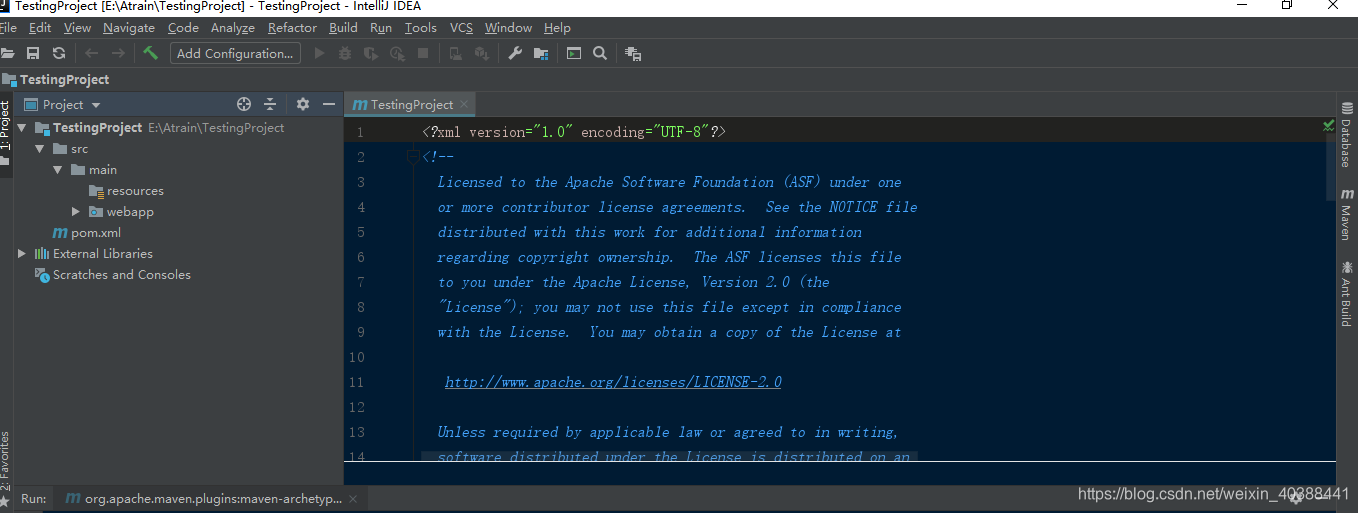Open the Tools menu
Viewport: 1358px width, 513px height.
point(421,28)
